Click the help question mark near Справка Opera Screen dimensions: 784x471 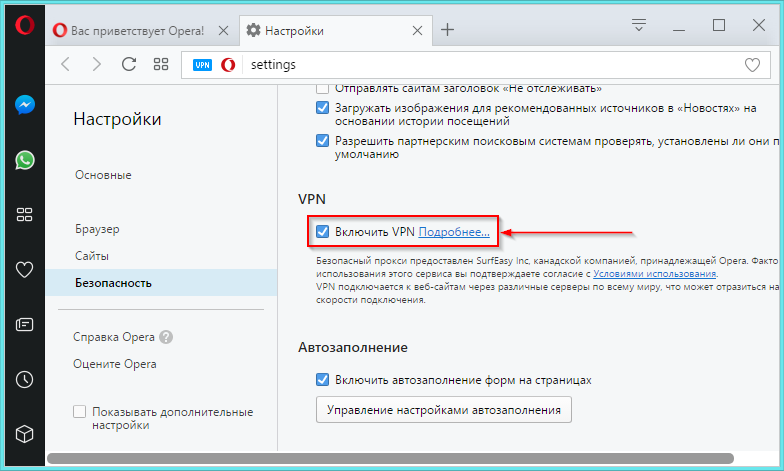click(166, 337)
